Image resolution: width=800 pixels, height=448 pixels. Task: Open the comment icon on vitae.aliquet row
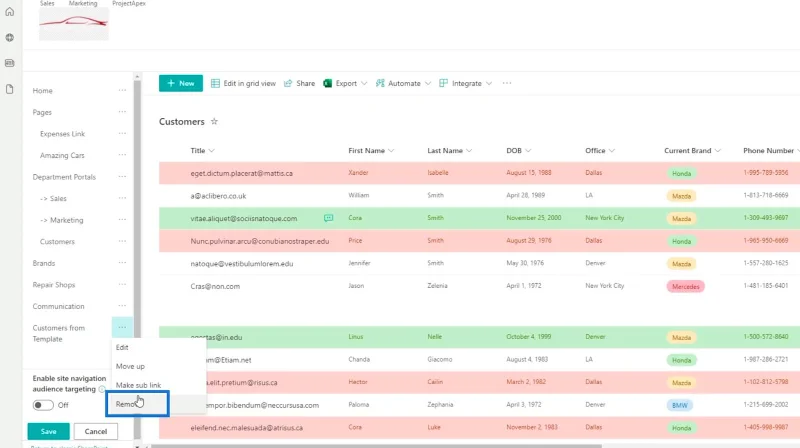click(329, 218)
